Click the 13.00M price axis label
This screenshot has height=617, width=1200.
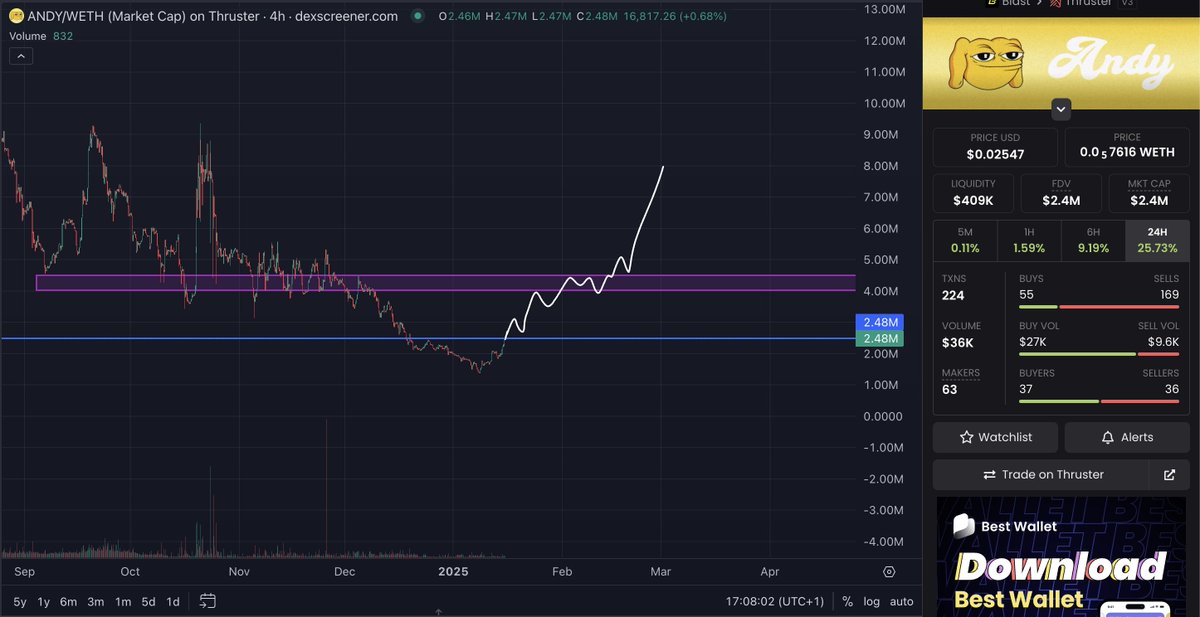pyautogui.click(x=883, y=9)
